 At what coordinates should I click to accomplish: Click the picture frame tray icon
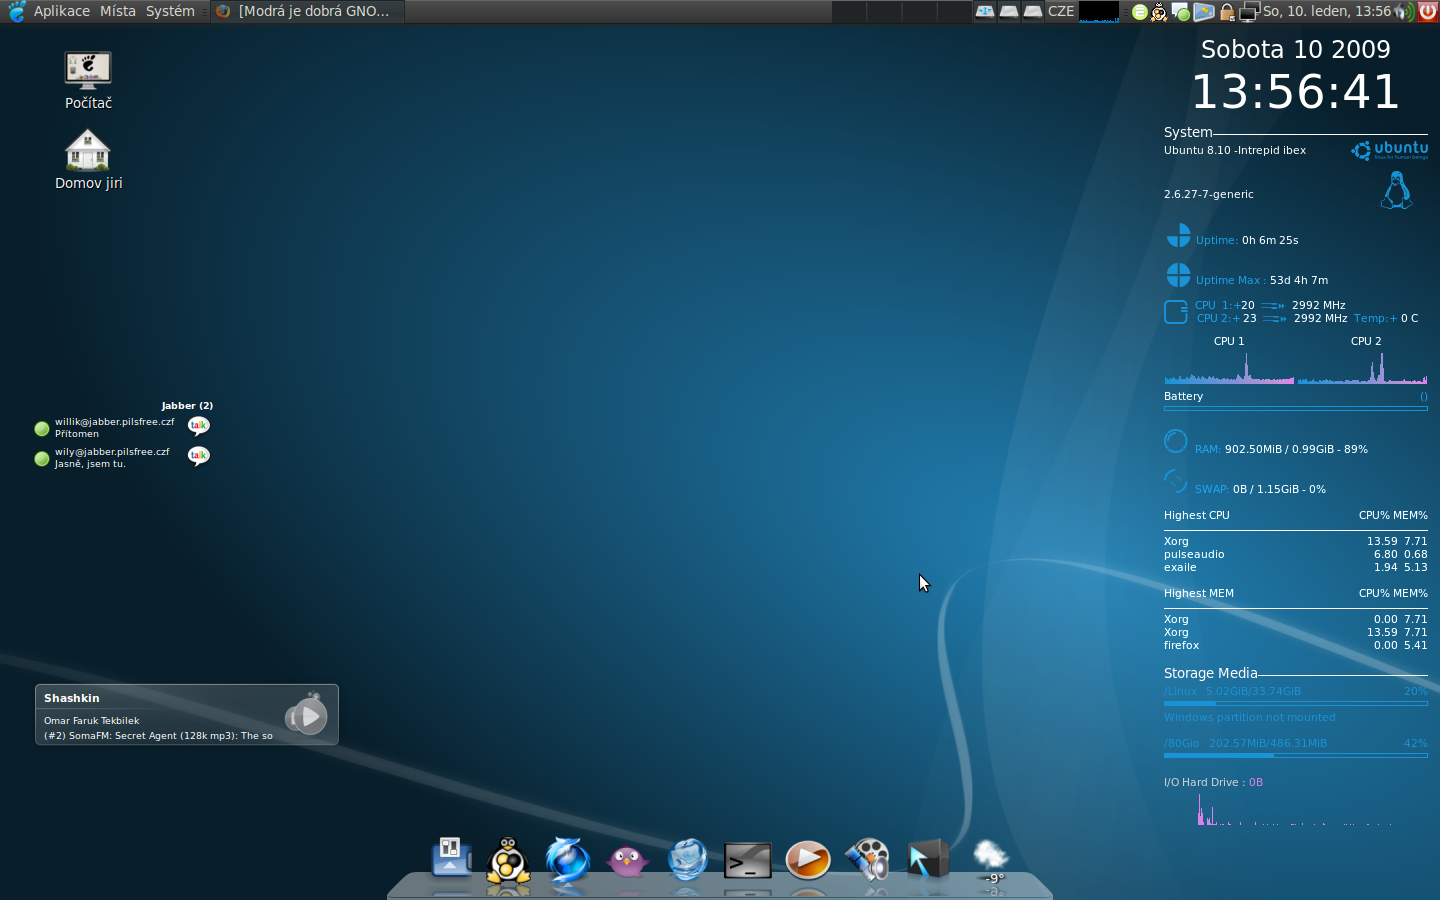tap(1204, 12)
